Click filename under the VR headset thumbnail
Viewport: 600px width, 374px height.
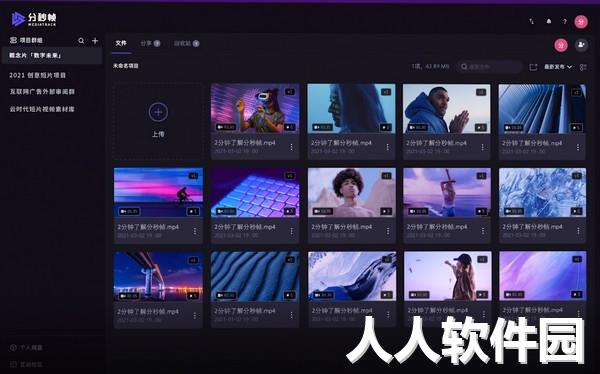coord(245,143)
